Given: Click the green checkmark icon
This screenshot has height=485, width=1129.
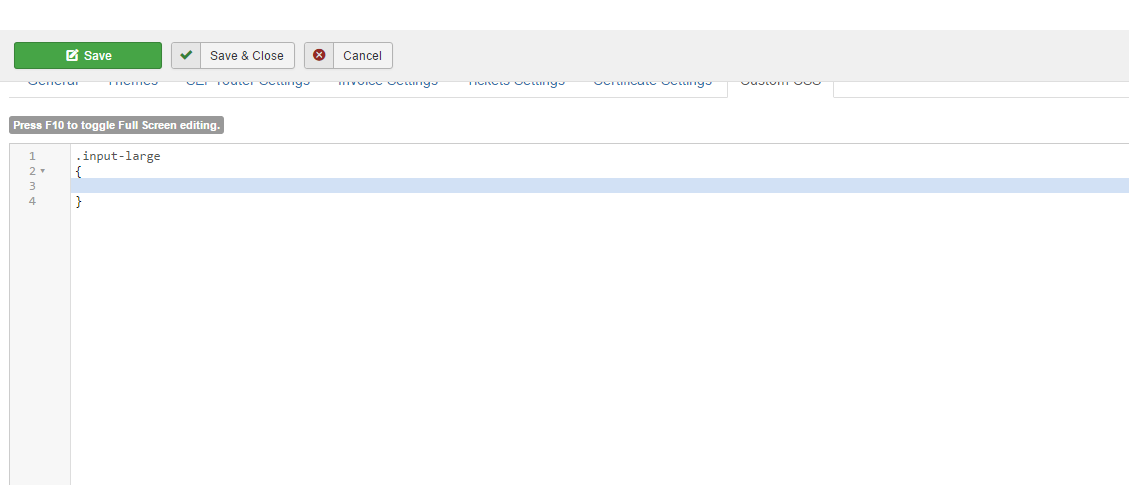Looking at the screenshot, I should (186, 56).
